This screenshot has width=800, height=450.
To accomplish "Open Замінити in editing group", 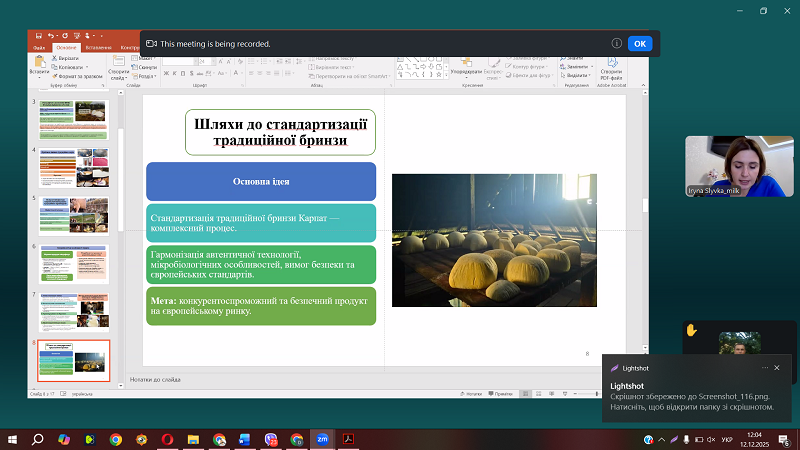I will point(576,67).
